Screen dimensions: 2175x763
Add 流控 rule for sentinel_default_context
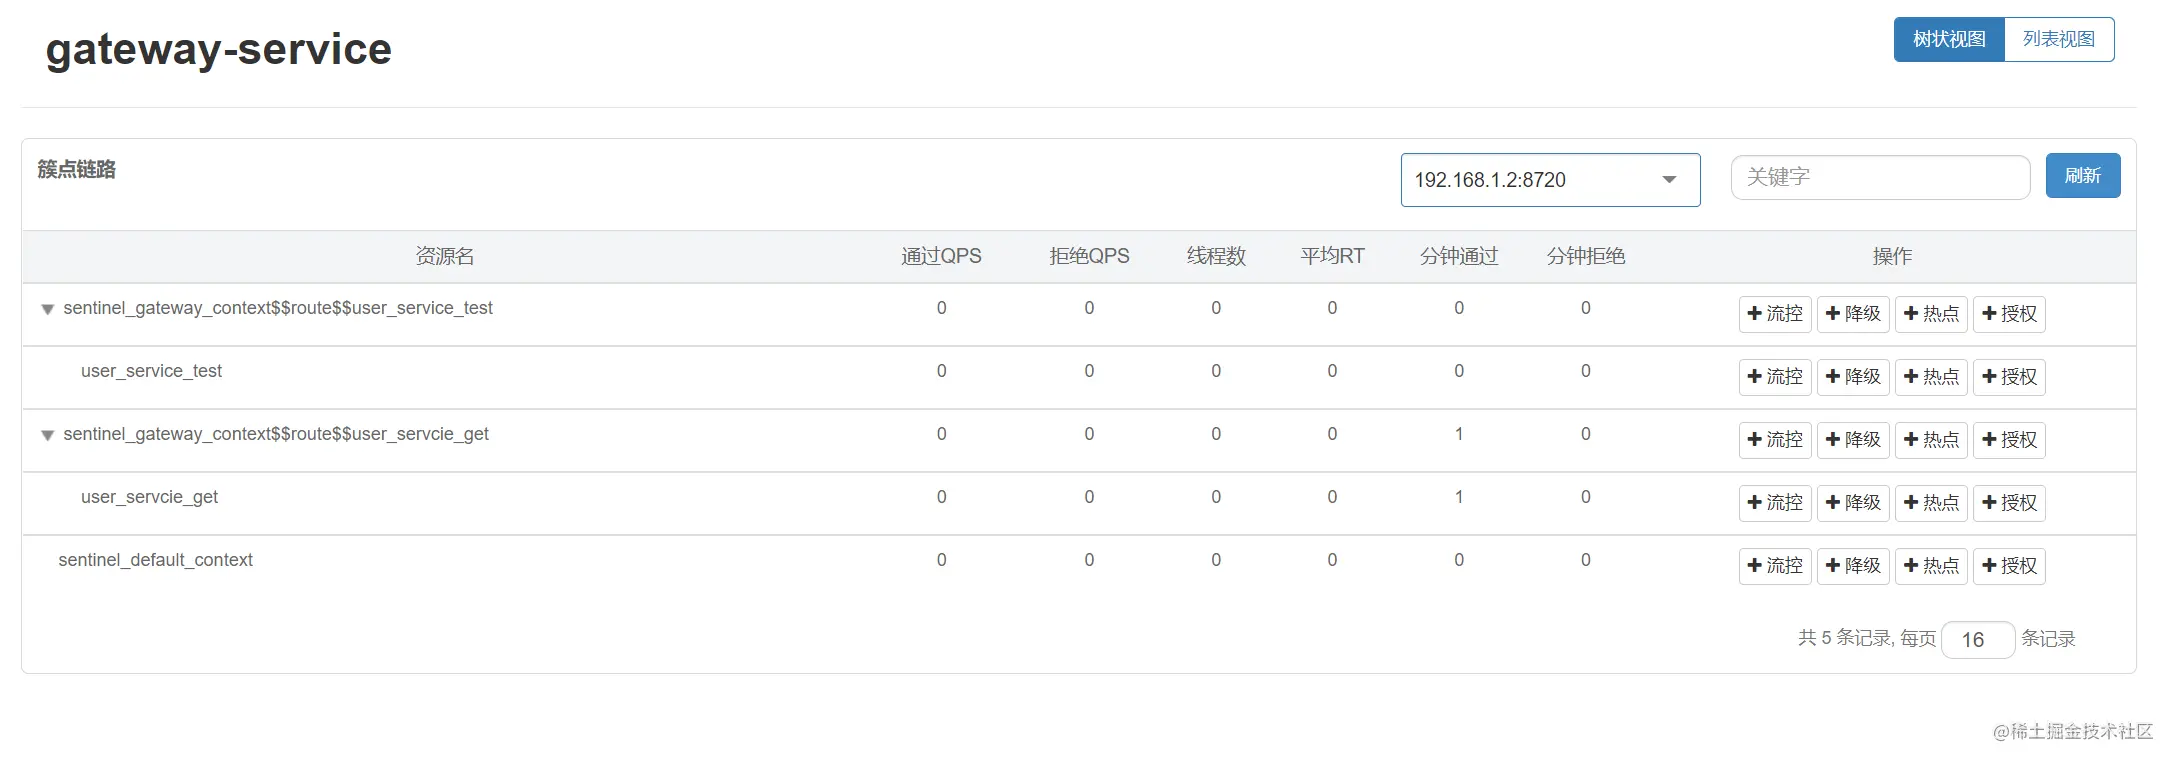click(x=1775, y=566)
